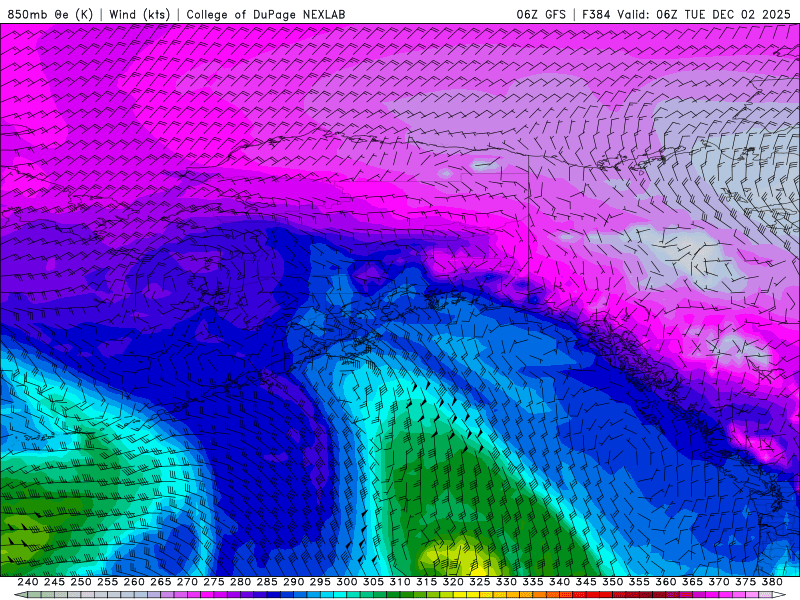The image size is (800, 600).
Task: Click the 'College of DuPage NEXLAB' label
Action: coord(266,14)
